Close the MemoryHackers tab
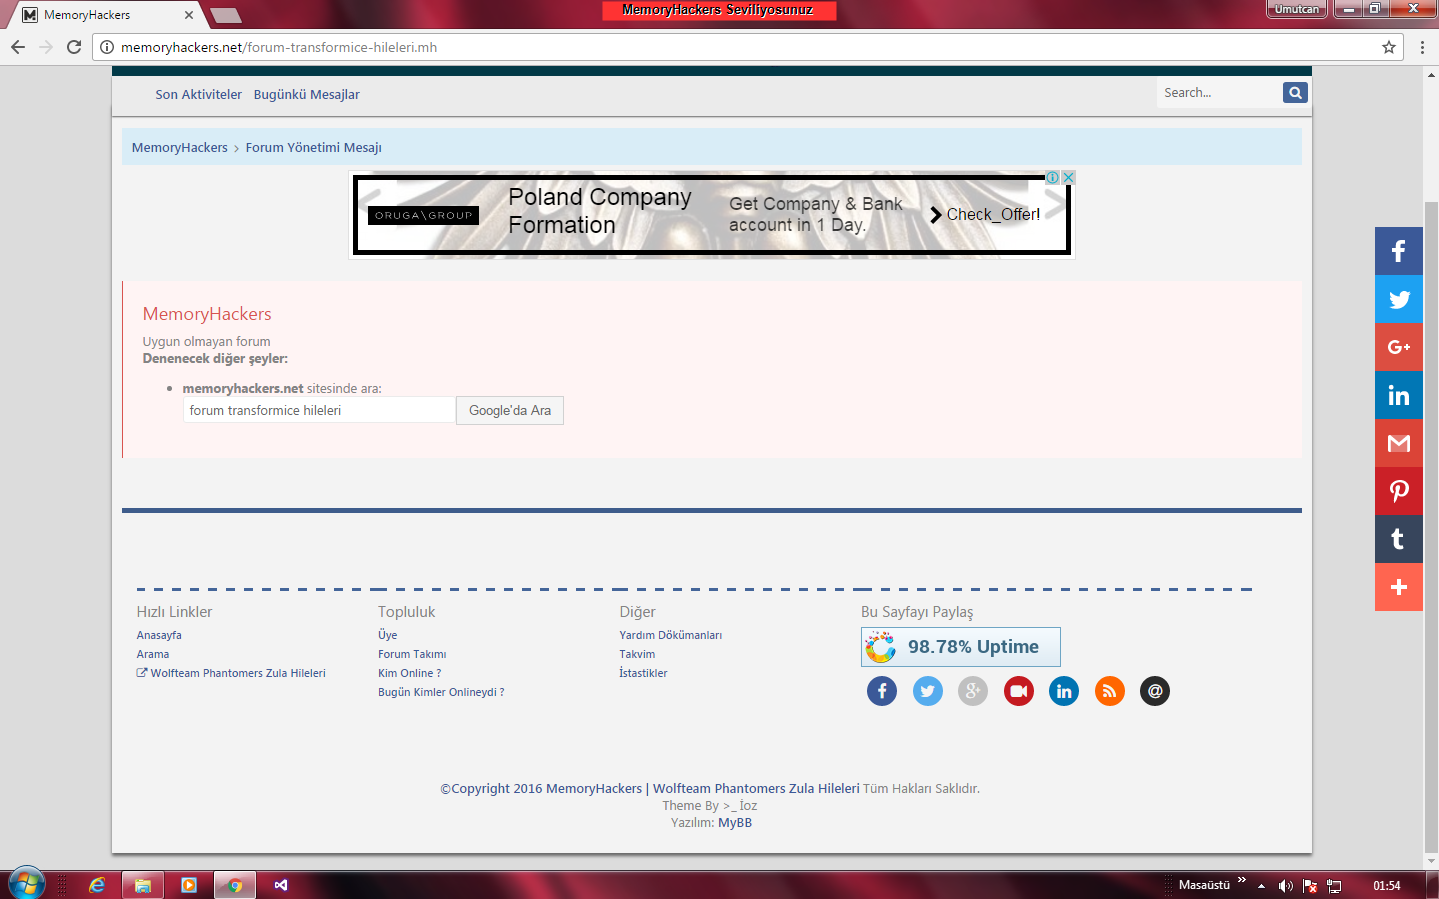This screenshot has width=1439, height=899. (189, 15)
